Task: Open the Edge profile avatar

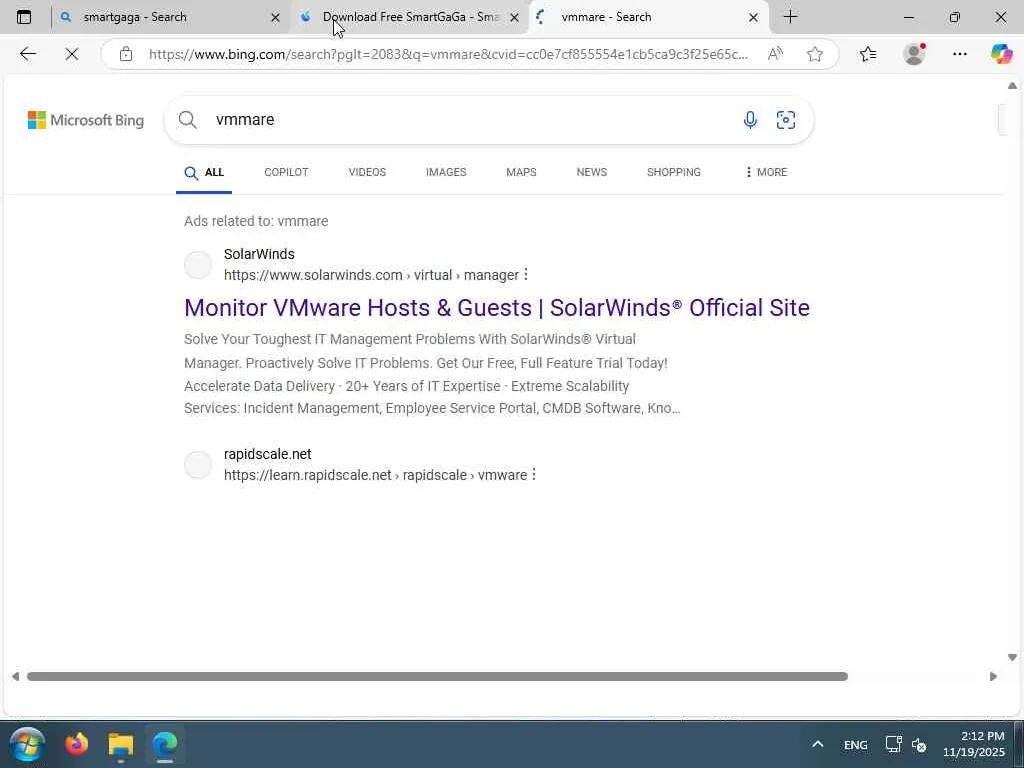Action: (x=914, y=54)
